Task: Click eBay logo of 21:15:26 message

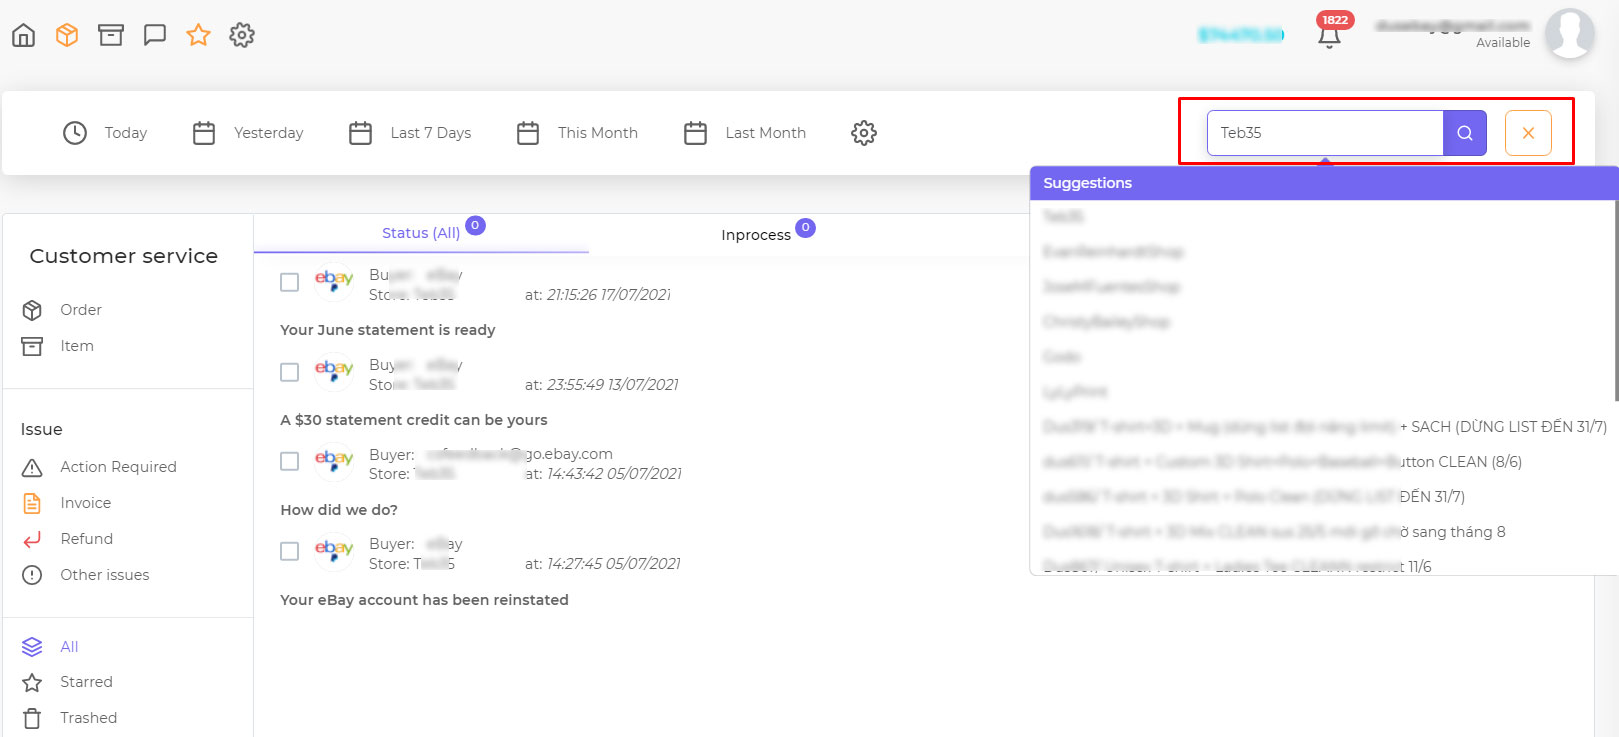Action: pos(334,281)
